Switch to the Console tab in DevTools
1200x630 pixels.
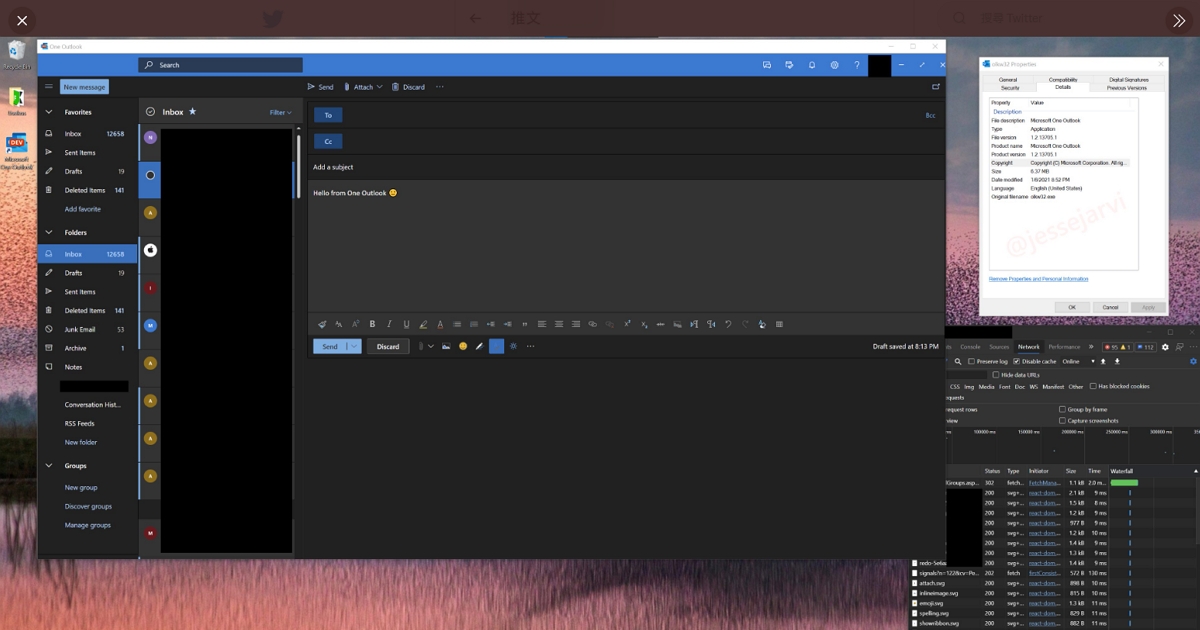click(969, 347)
